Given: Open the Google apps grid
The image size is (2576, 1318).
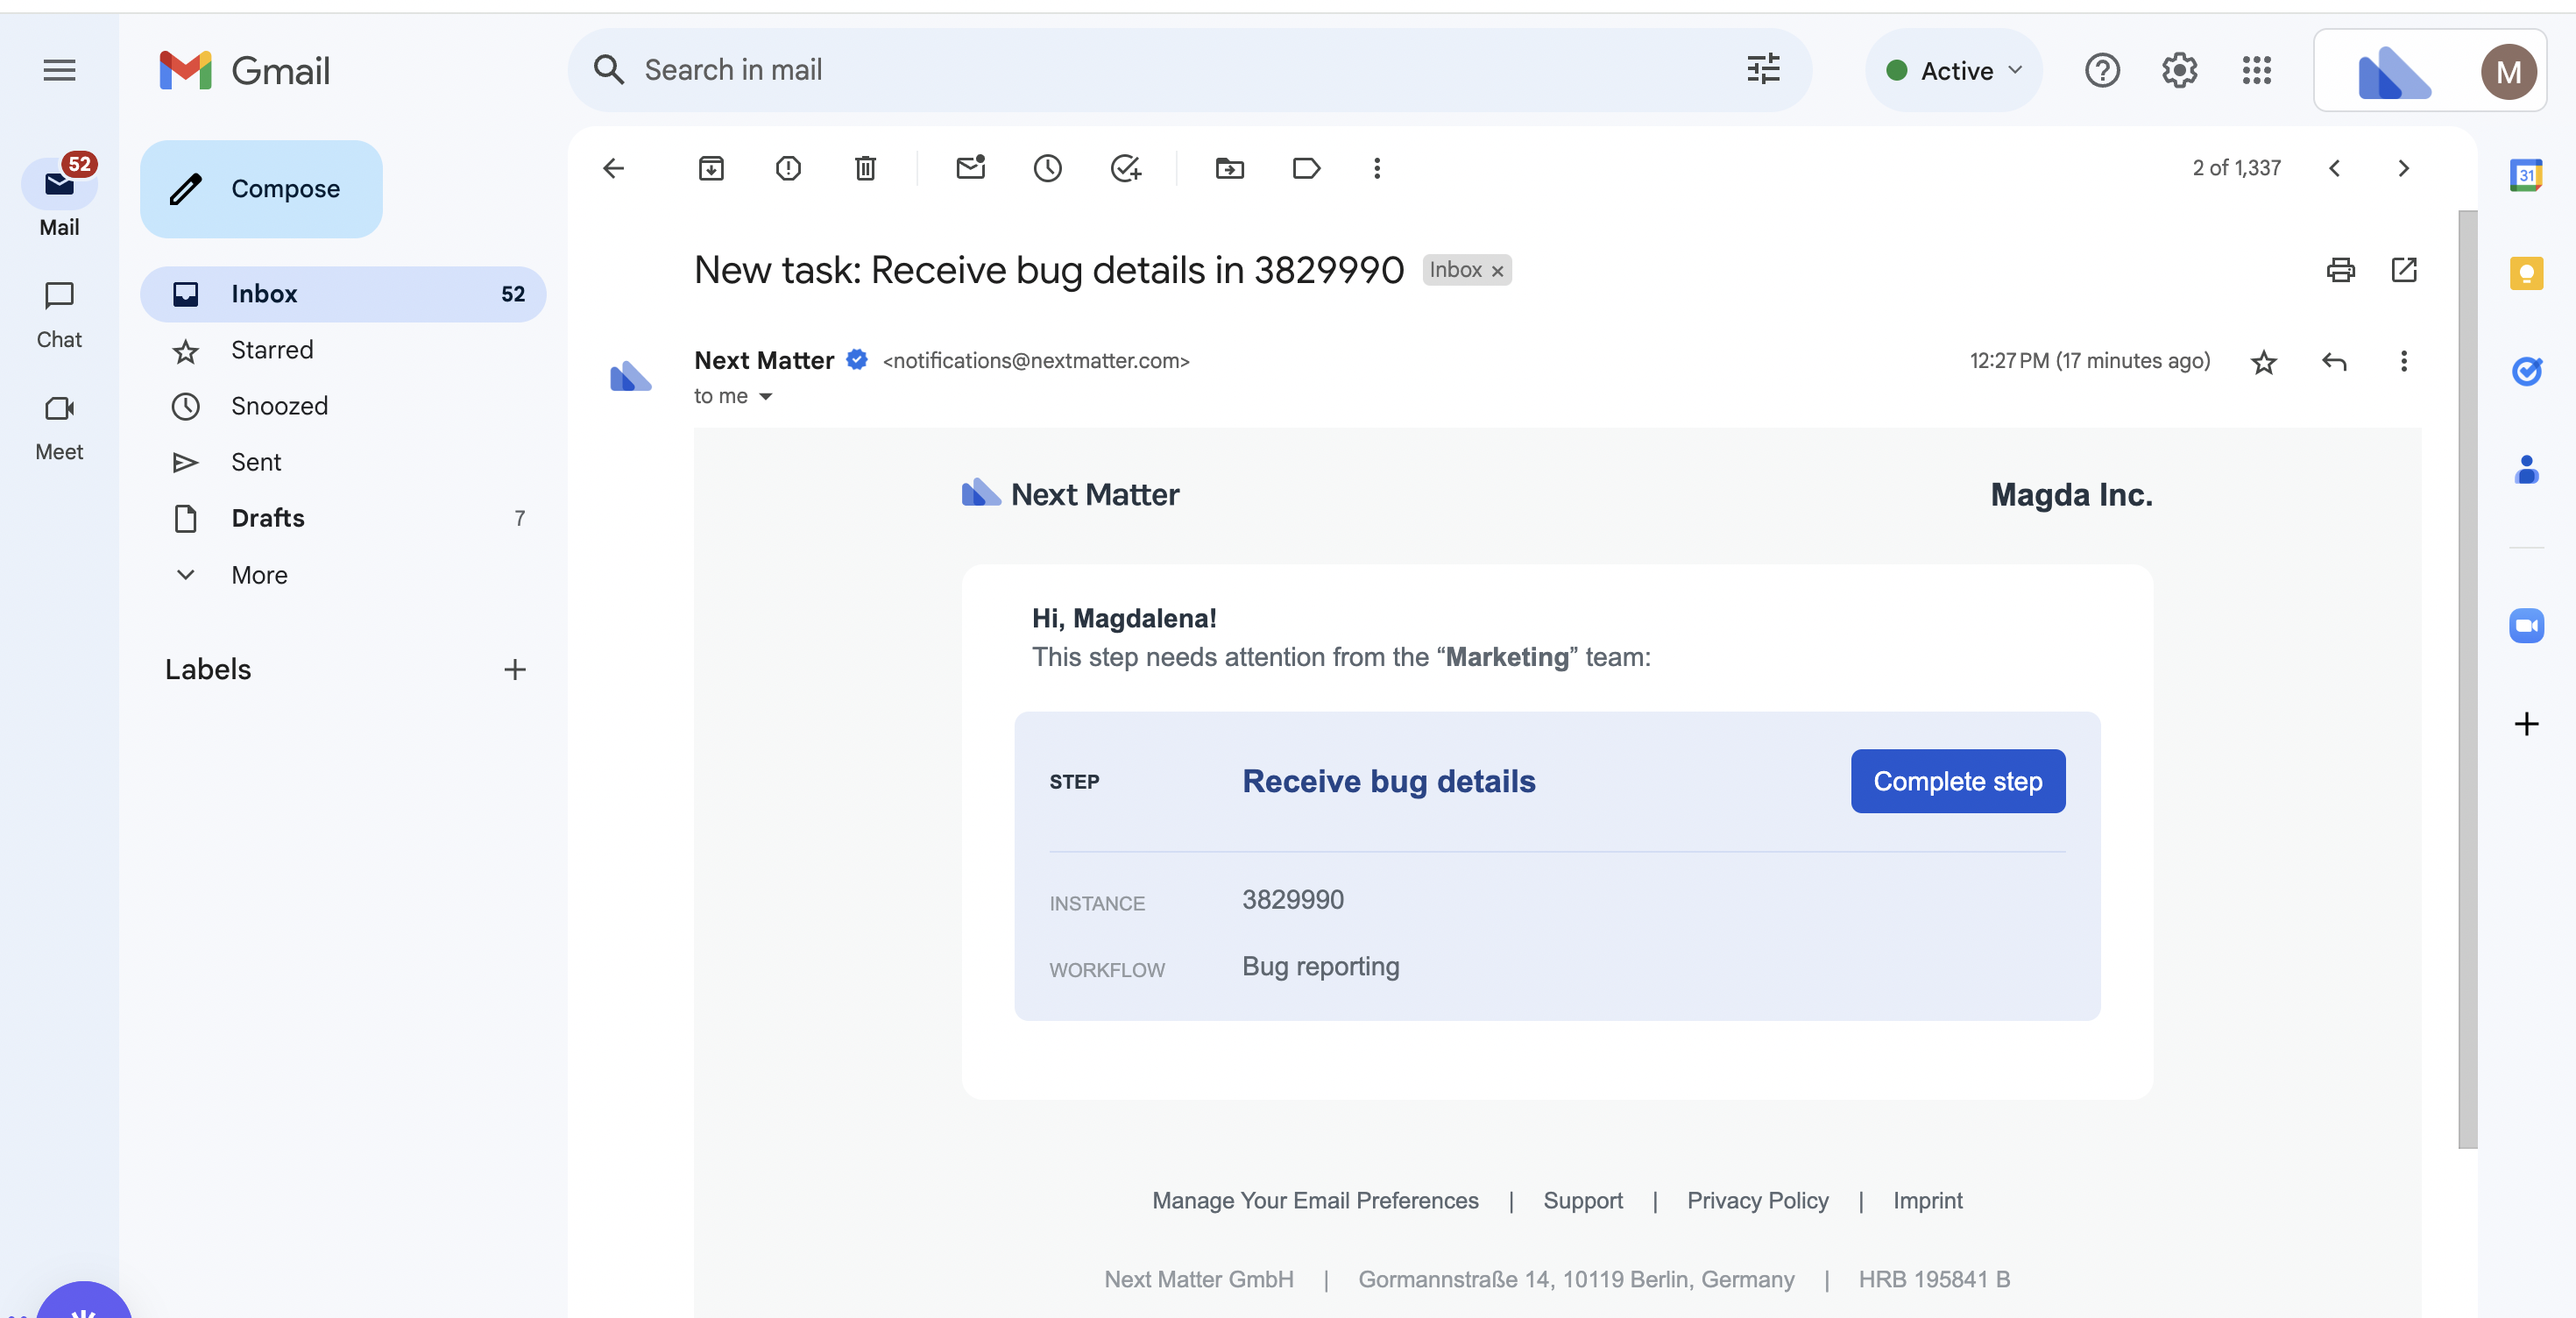Looking at the screenshot, I should (2257, 70).
